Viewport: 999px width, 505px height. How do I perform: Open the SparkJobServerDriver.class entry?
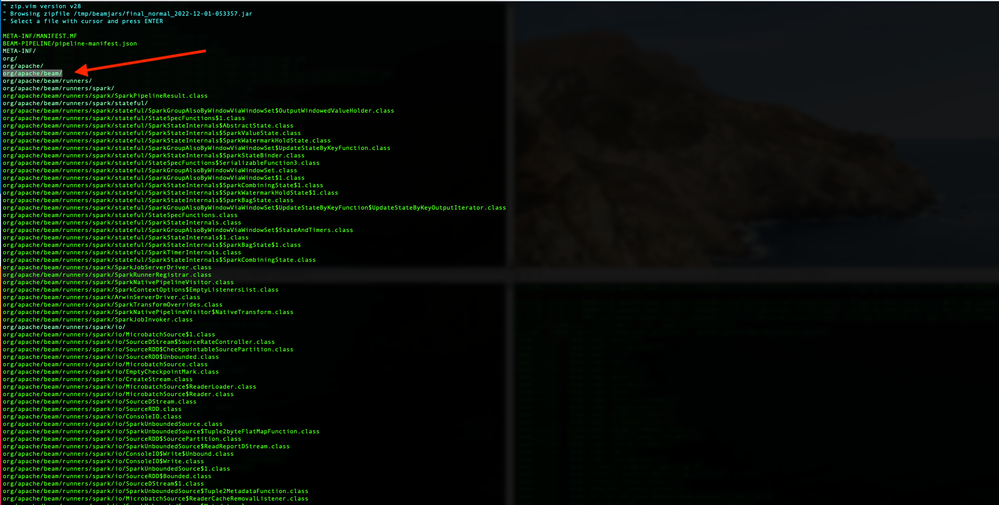[104, 267]
